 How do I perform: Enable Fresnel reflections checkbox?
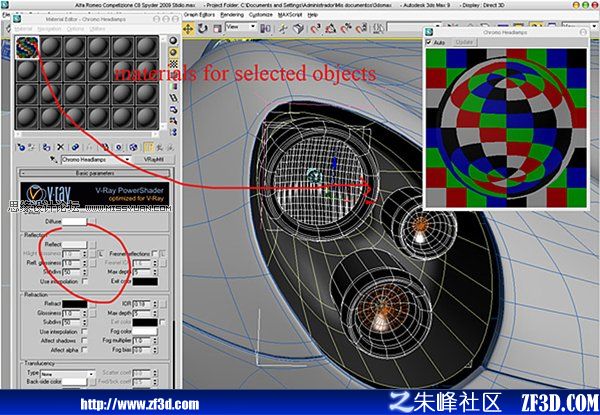coord(155,253)
